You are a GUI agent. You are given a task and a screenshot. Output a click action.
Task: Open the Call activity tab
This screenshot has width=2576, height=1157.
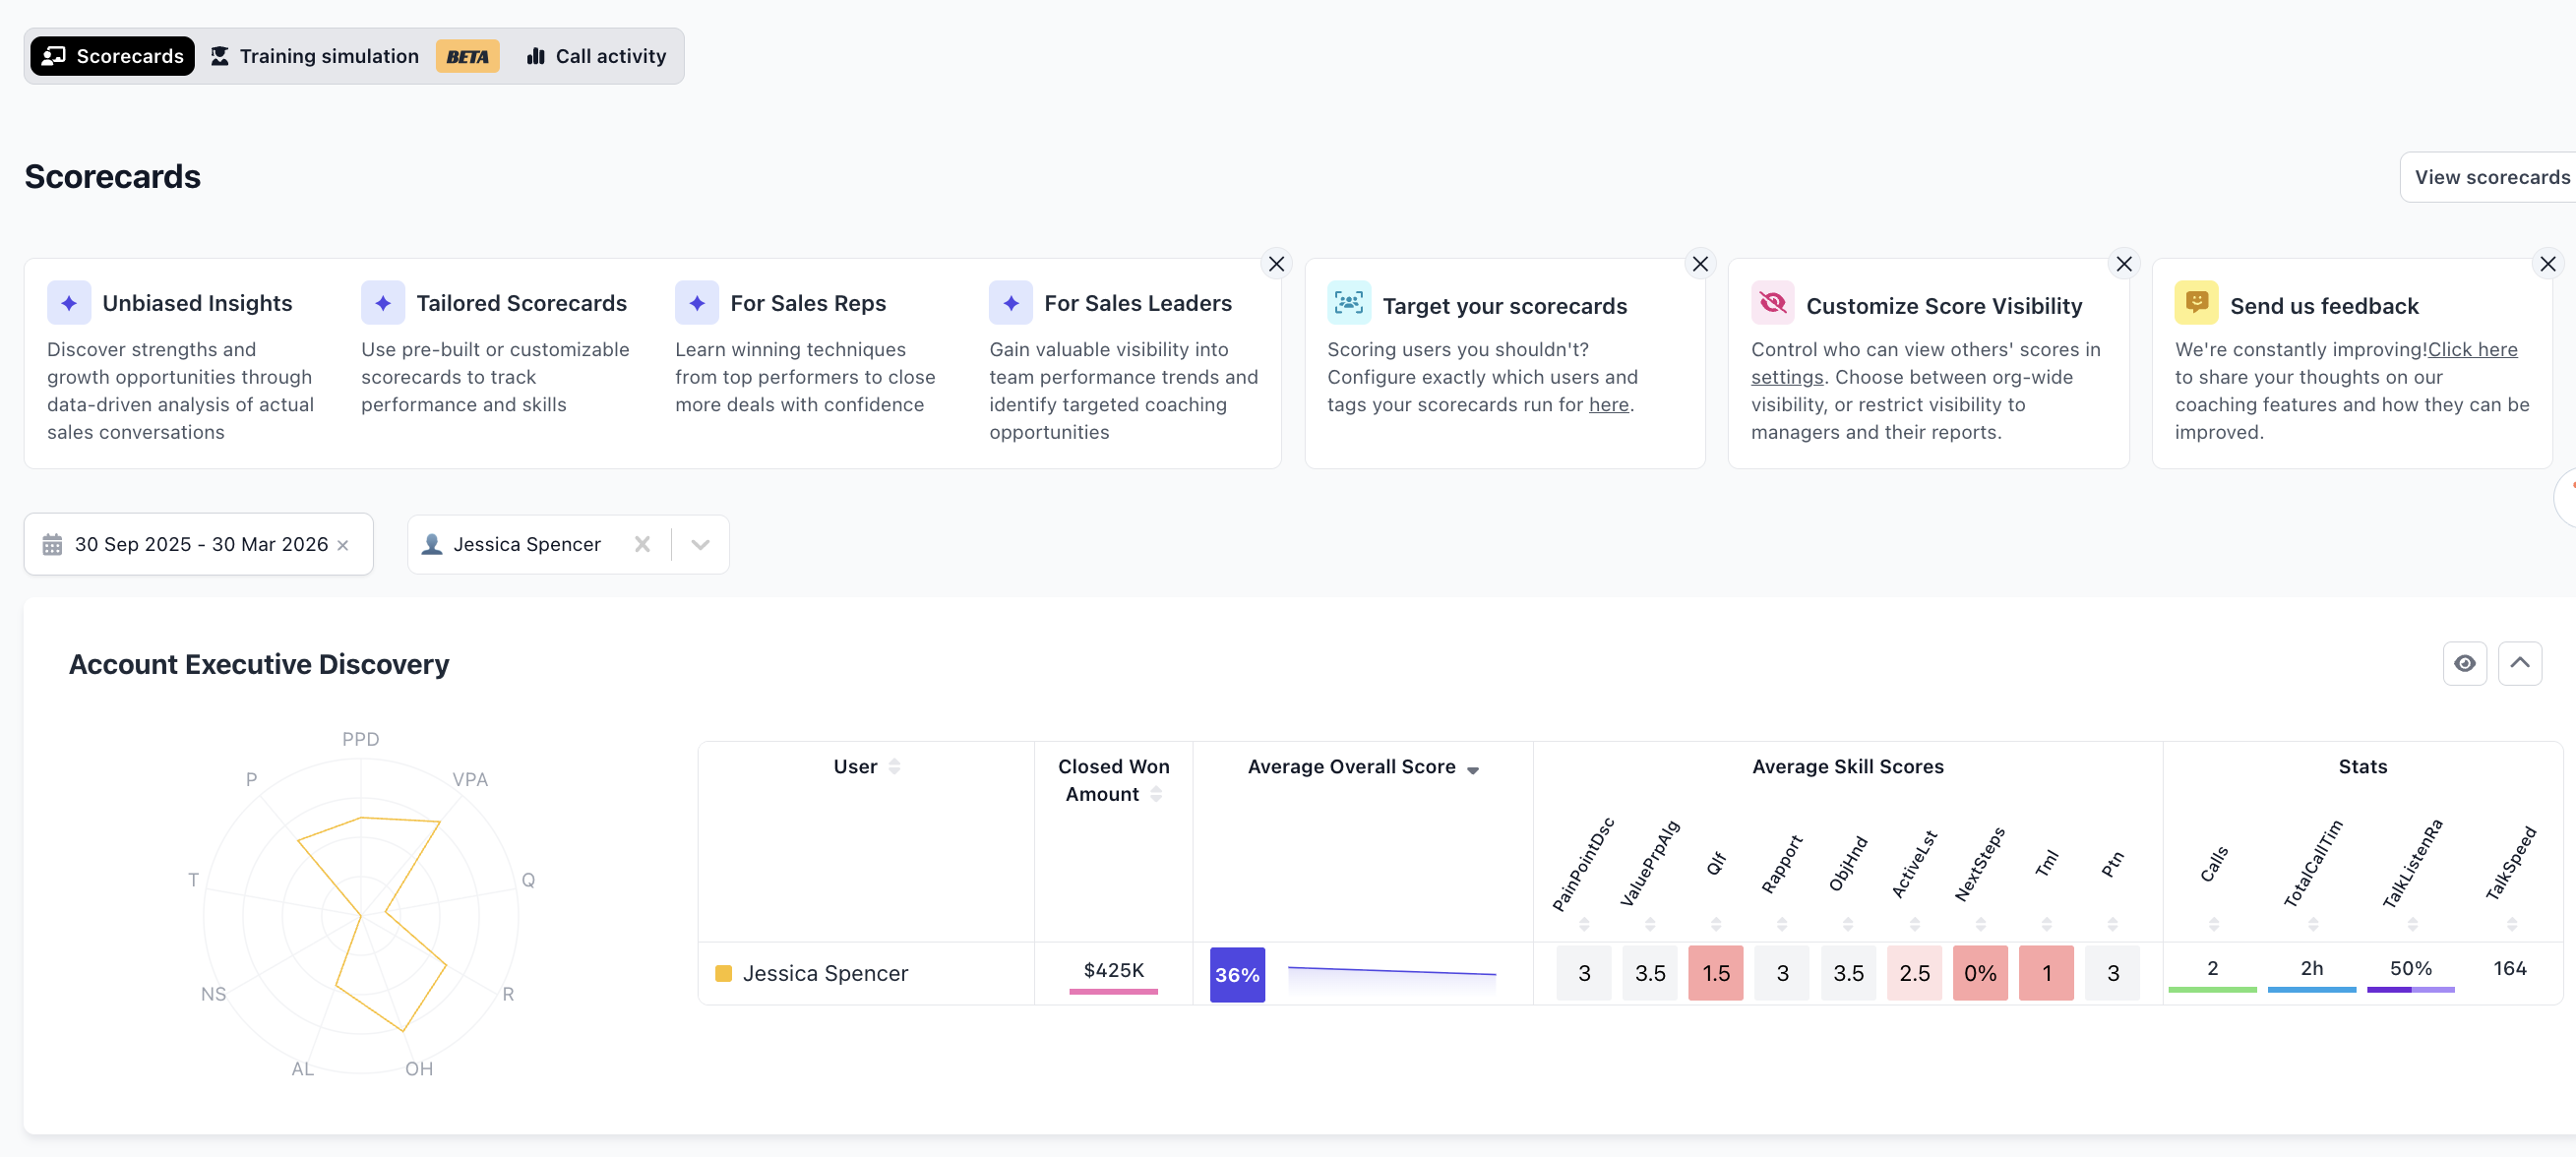click(596, 56)
